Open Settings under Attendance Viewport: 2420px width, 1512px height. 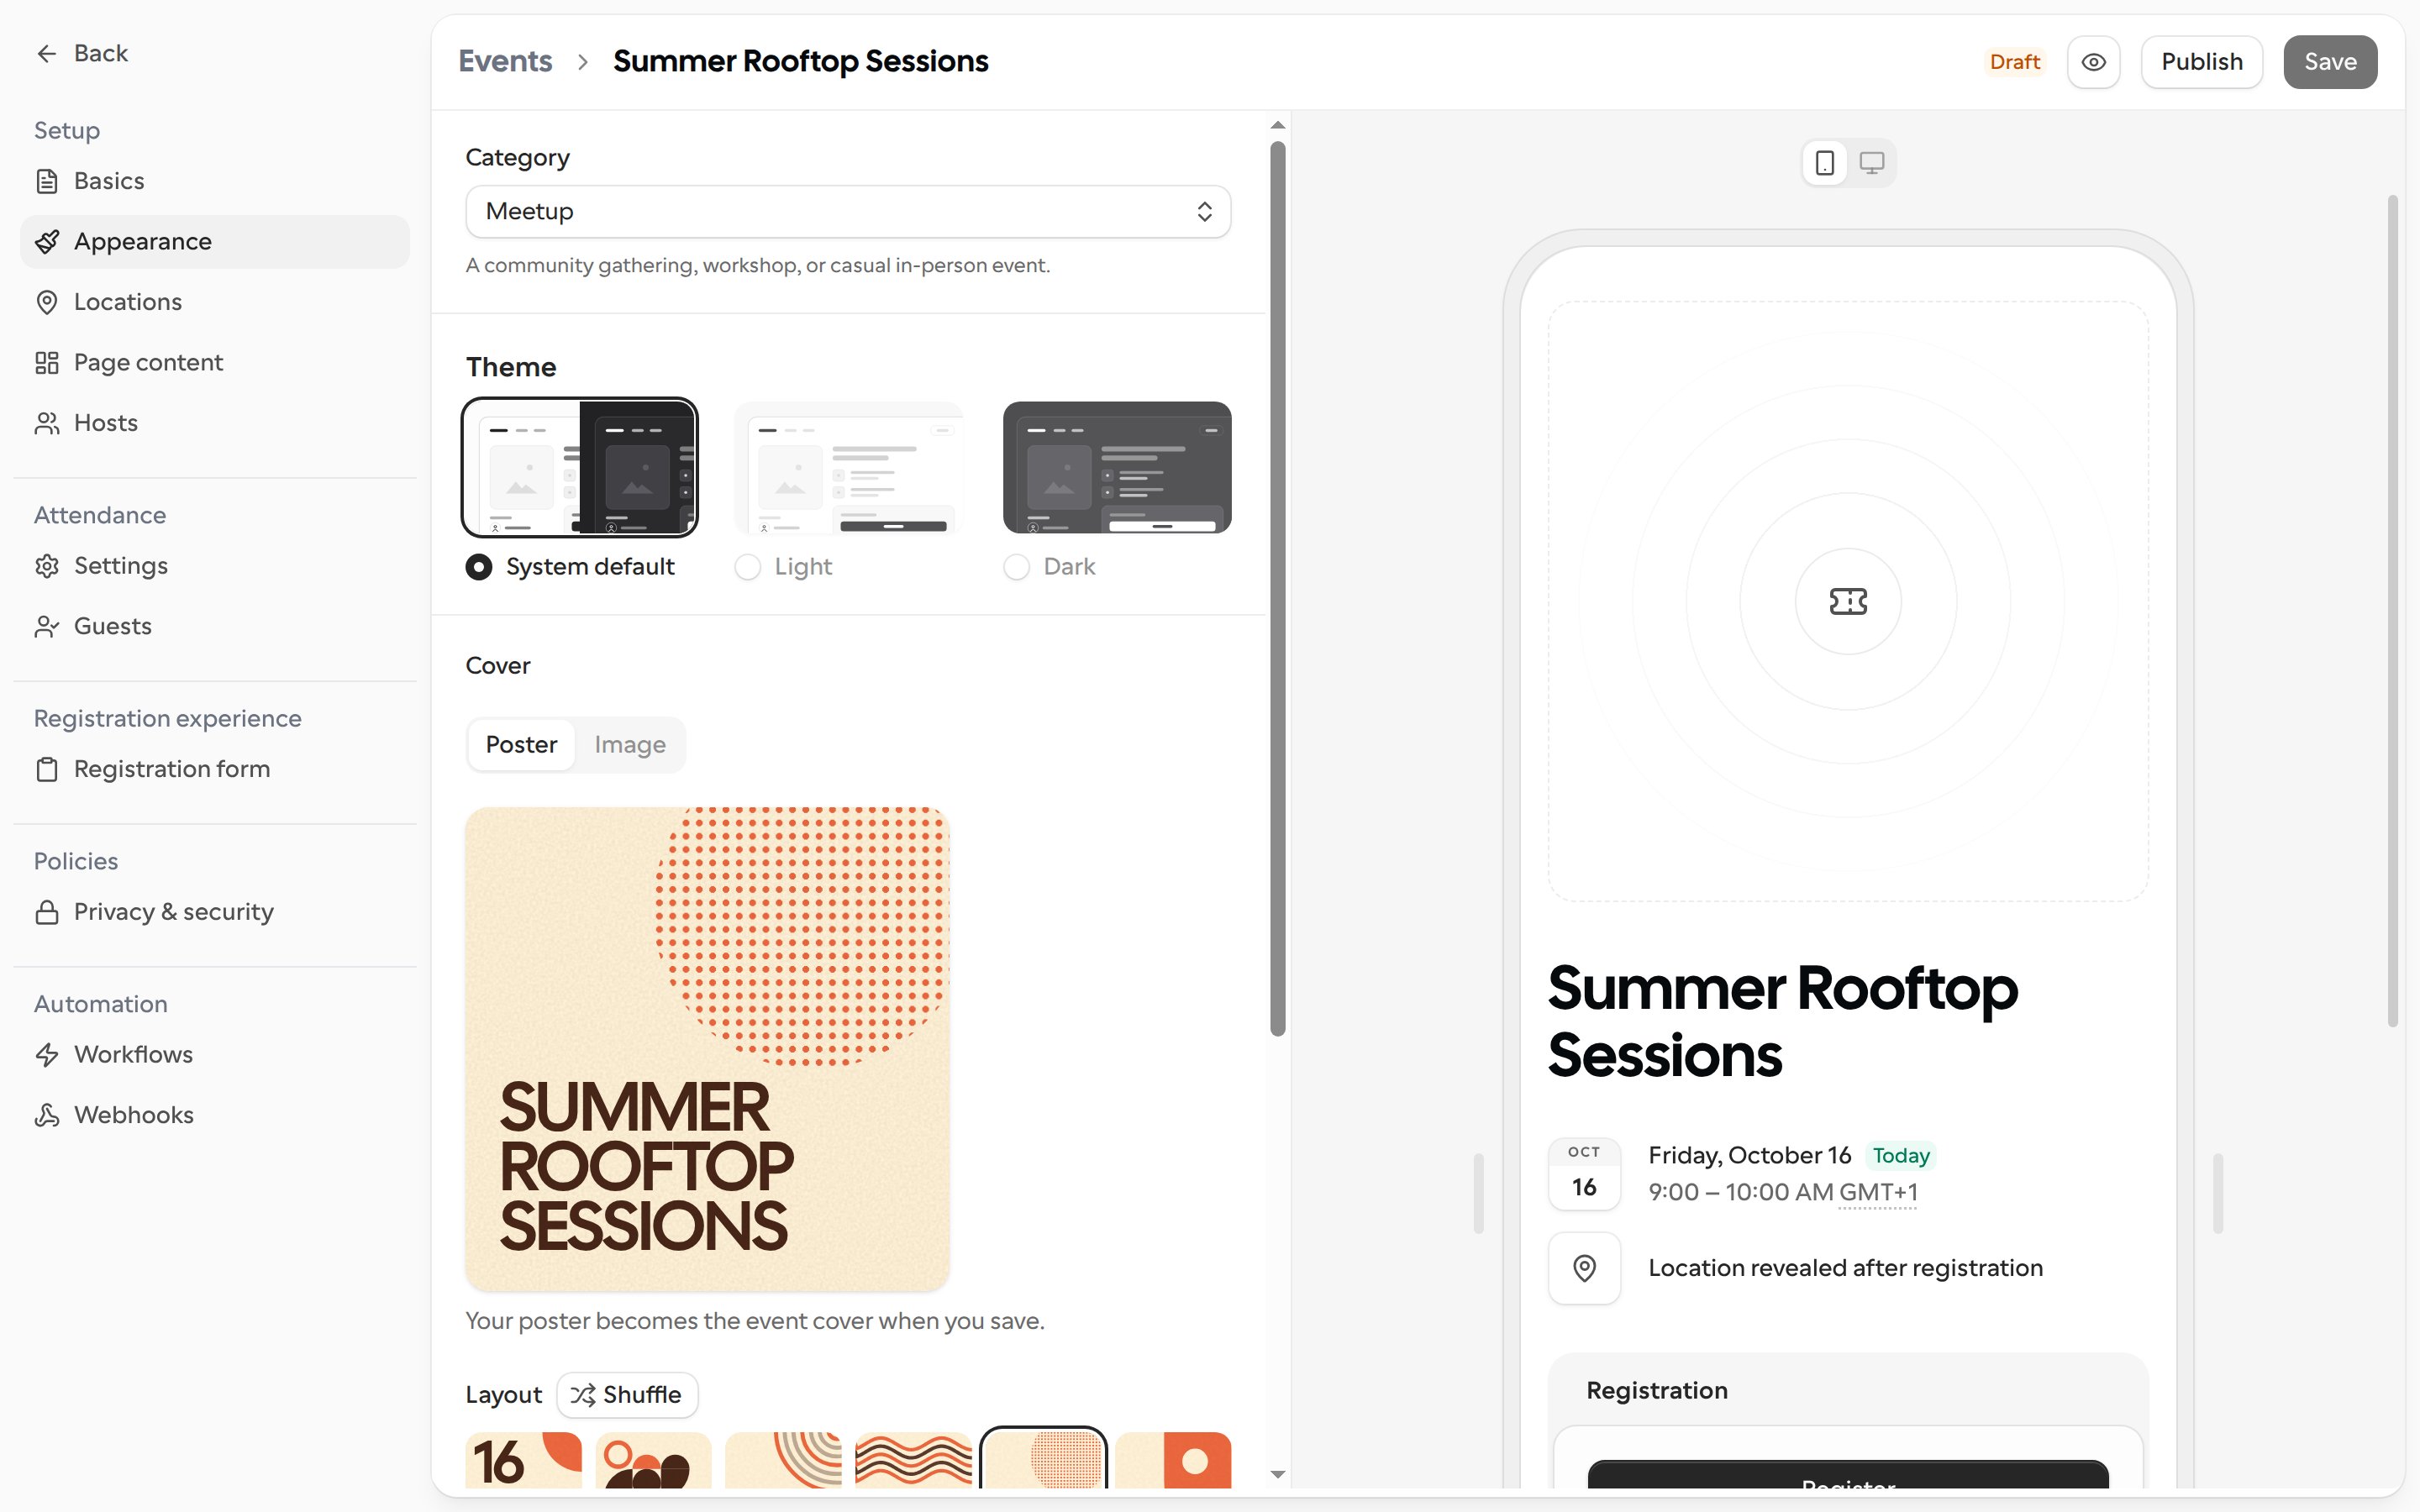click(215, 566)
